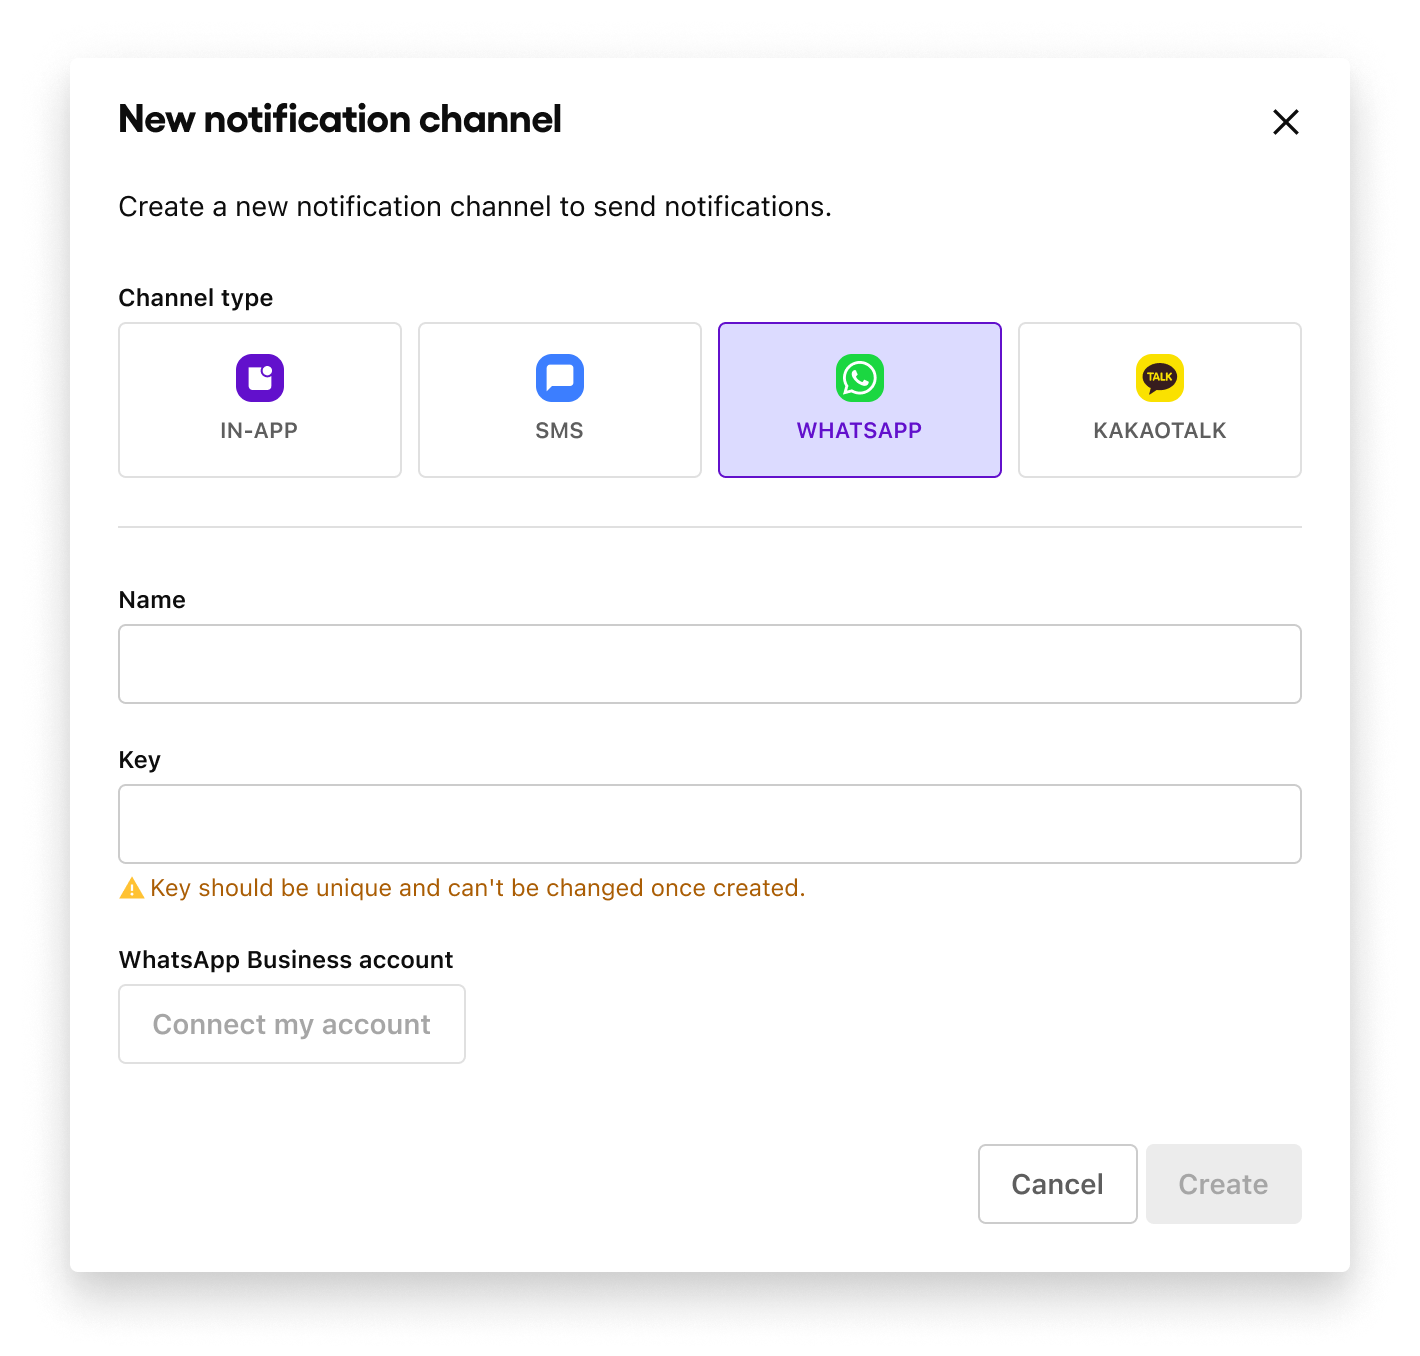Select the WHATSAPP channel type label
1420x1356 pixels.
(859, 431)
